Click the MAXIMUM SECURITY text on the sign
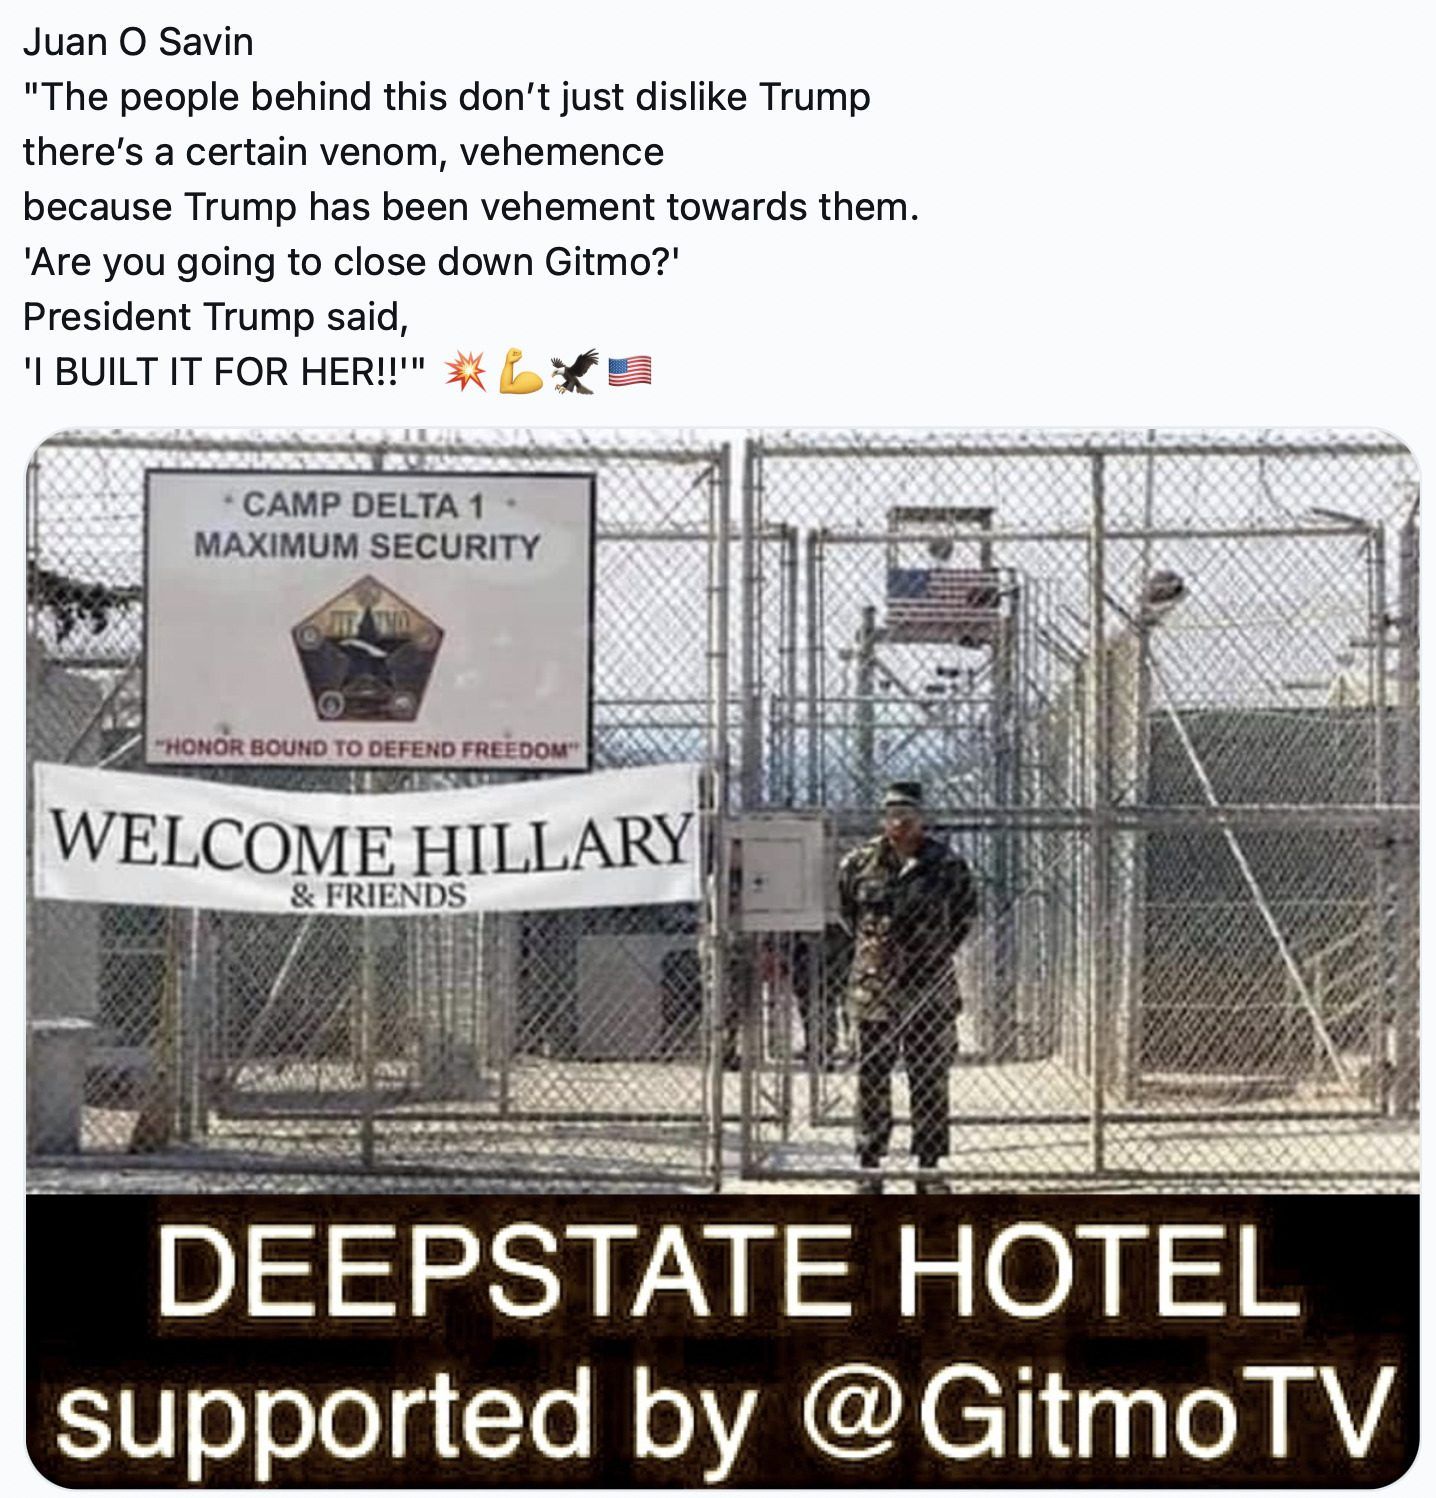The width and height of the screenshot is (1436, 1498). (367, 546)
